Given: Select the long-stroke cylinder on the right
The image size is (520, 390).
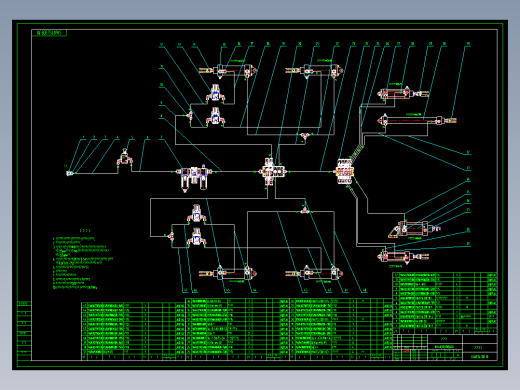Looking at the screenshot, I should point(417,120).
